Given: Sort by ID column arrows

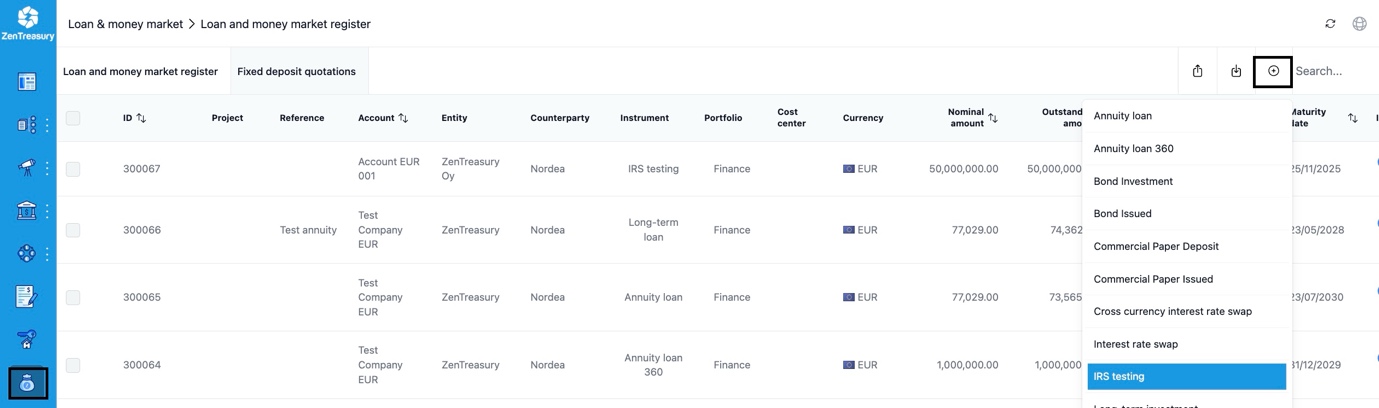Looking at the screenshot, I should [x=141, y=118].
